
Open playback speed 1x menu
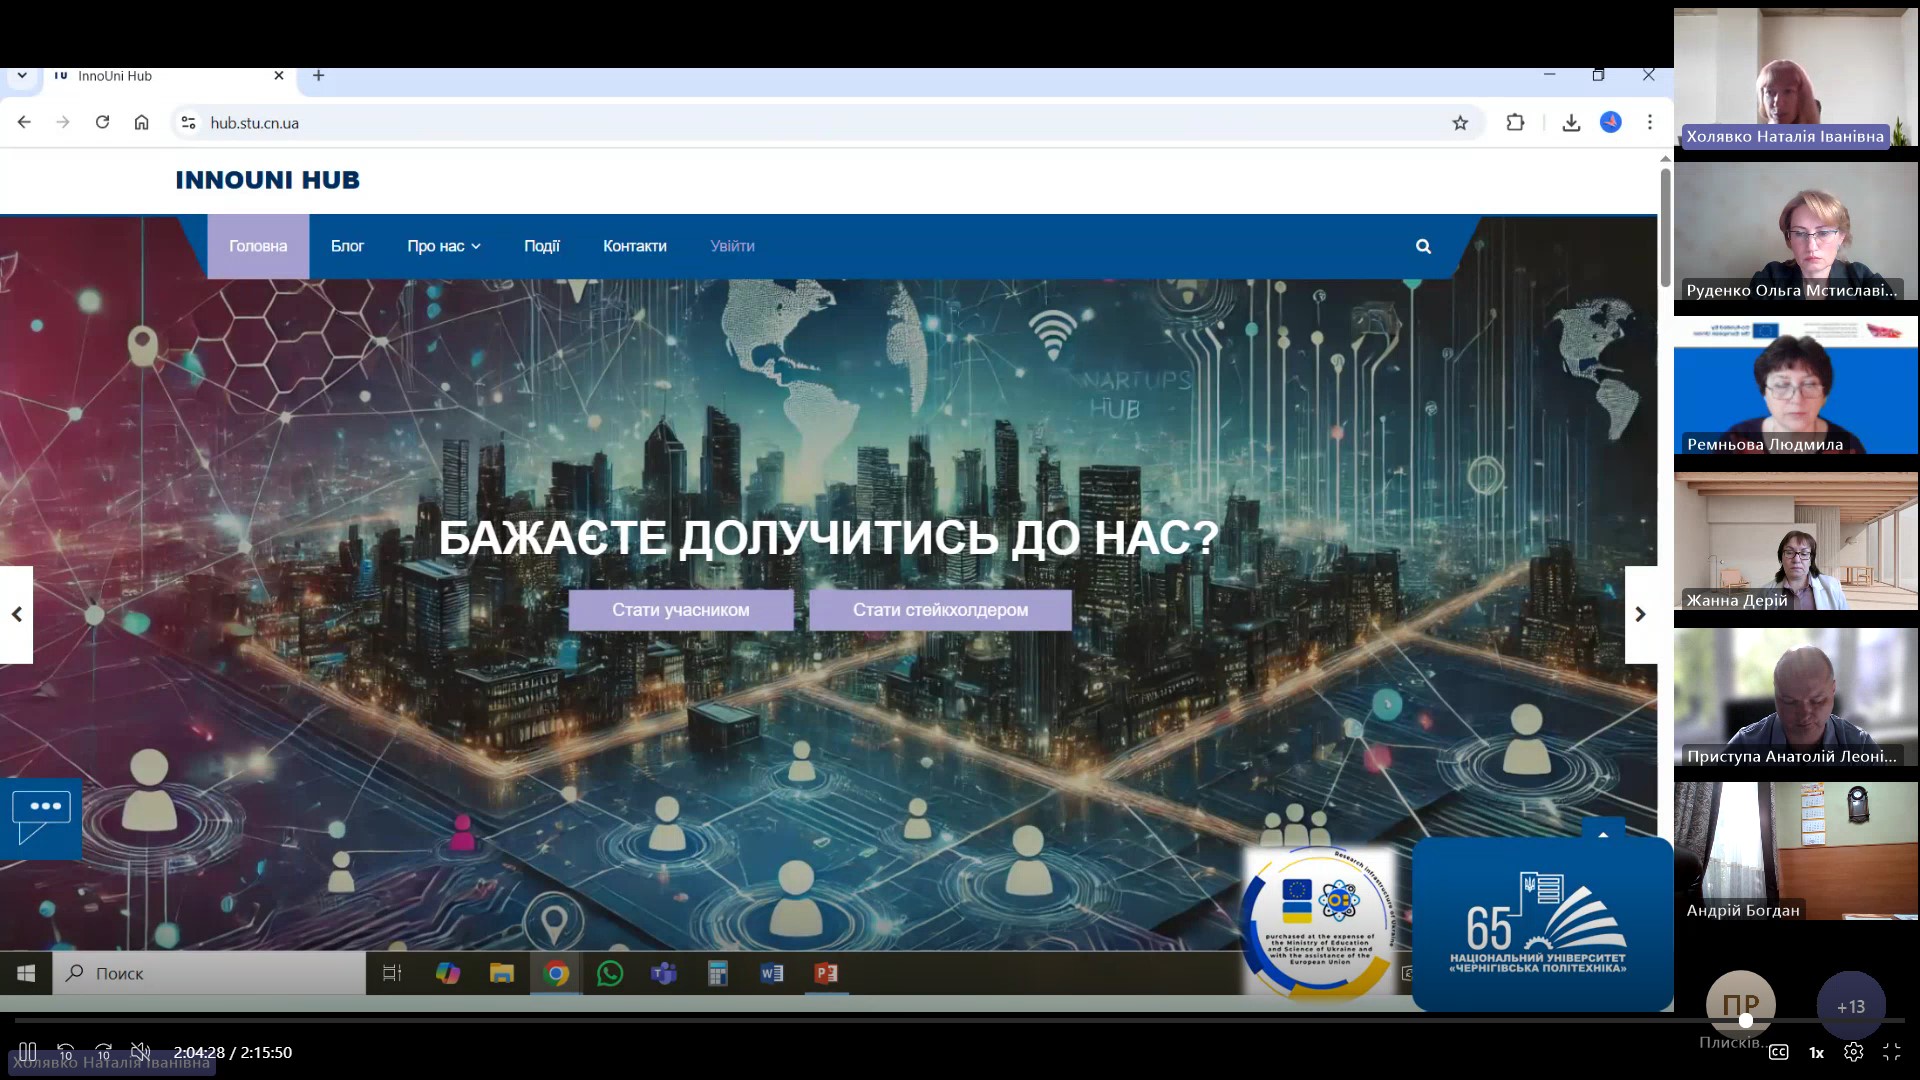point(1816,1052)
